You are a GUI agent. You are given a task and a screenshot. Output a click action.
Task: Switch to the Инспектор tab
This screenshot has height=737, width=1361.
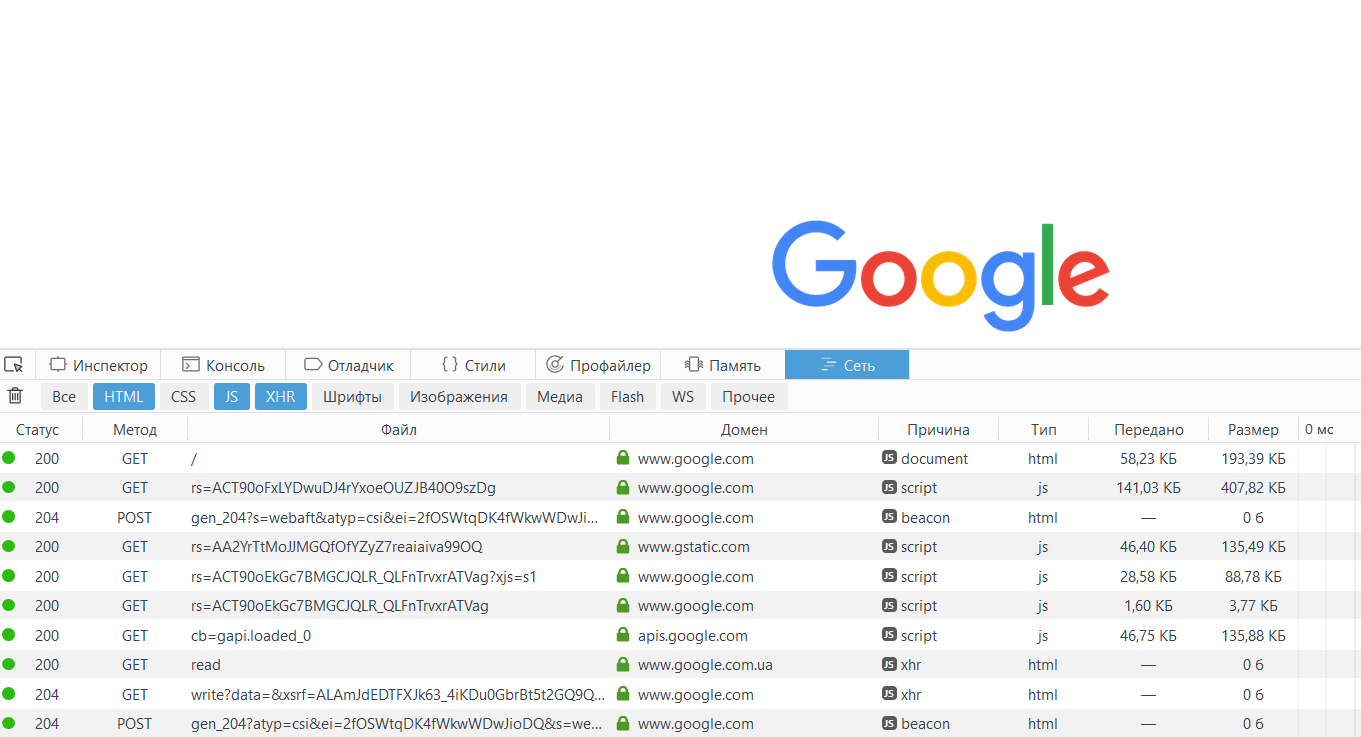[99, 365]
